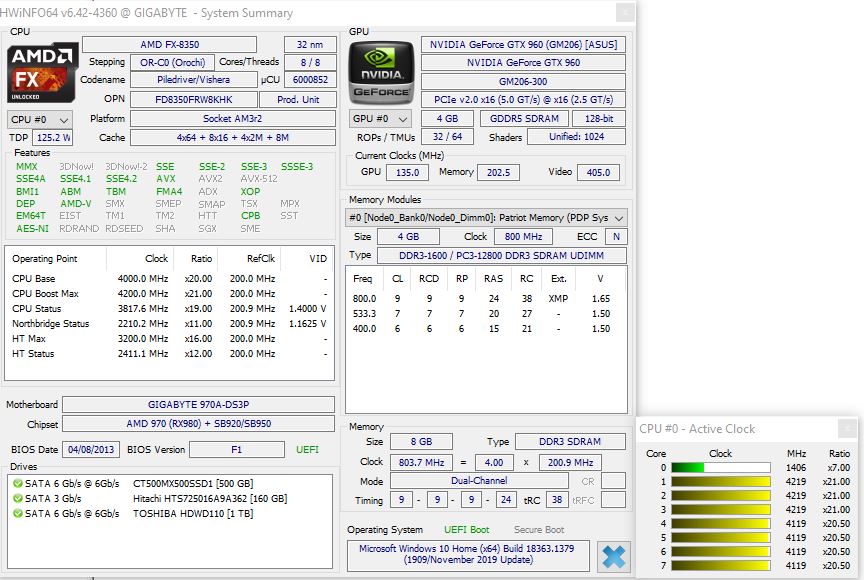
Task: Open the GPU #0 selector dropdown
Action: pos(380,118)
